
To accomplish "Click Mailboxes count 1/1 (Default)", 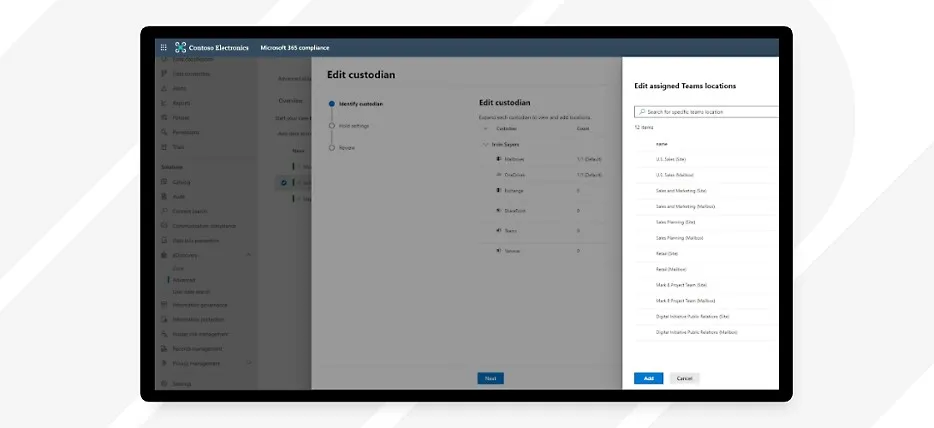I will click(589, 159).
